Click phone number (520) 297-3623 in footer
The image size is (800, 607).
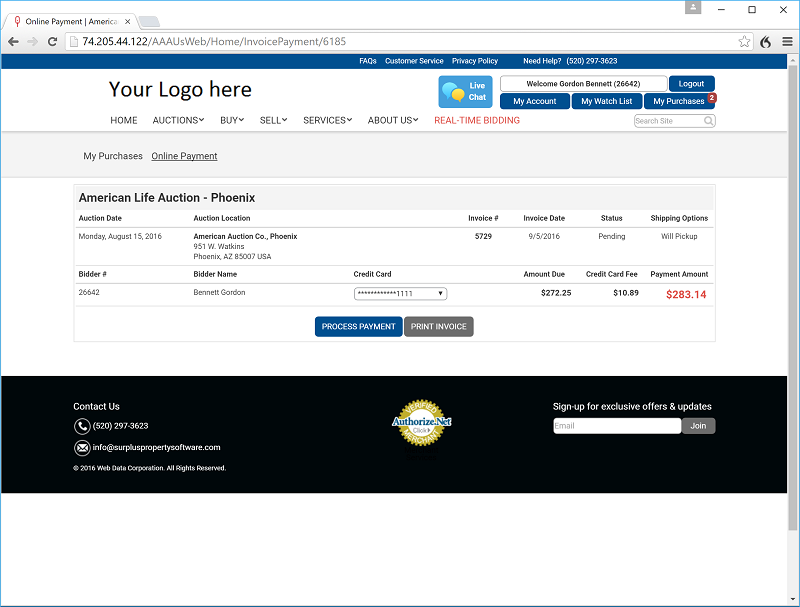(120, 426)
